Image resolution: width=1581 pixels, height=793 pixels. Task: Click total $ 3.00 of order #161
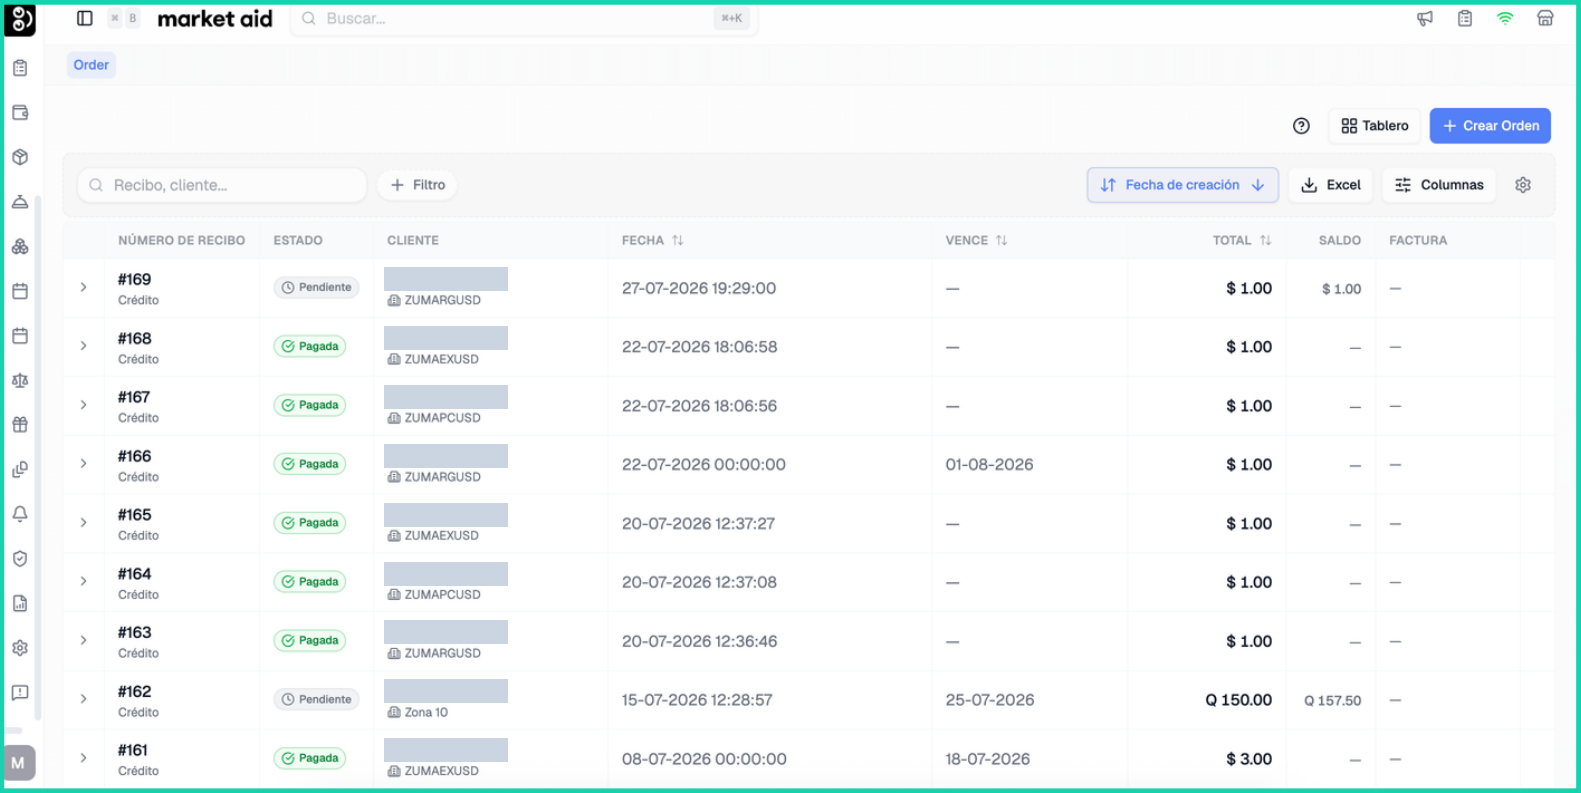pyautogui.click(x=1249, y=759)
